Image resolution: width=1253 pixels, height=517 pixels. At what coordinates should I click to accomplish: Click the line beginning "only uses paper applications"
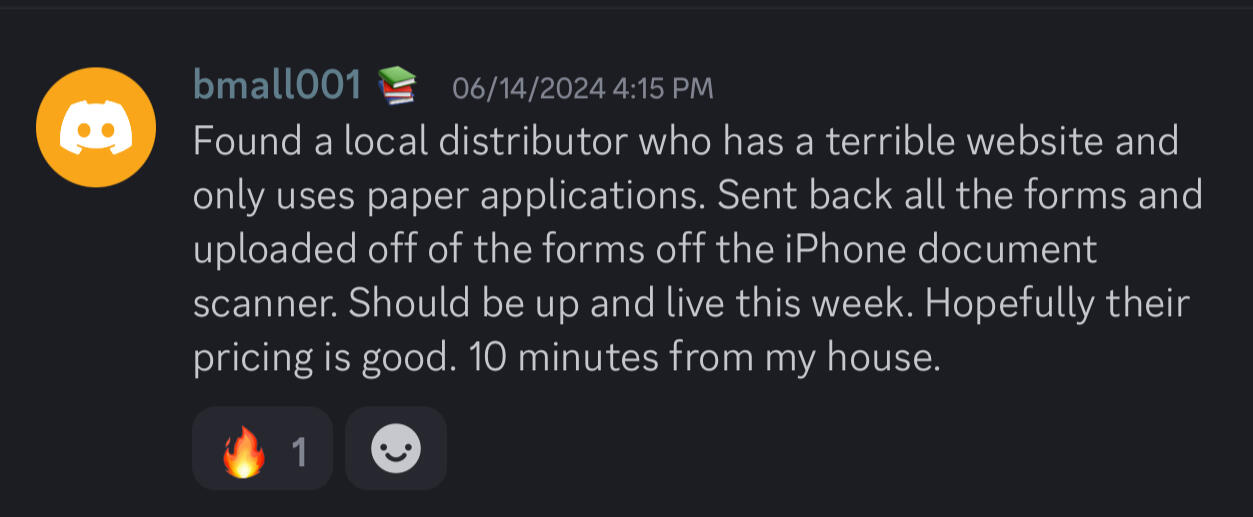click(698, 196)
